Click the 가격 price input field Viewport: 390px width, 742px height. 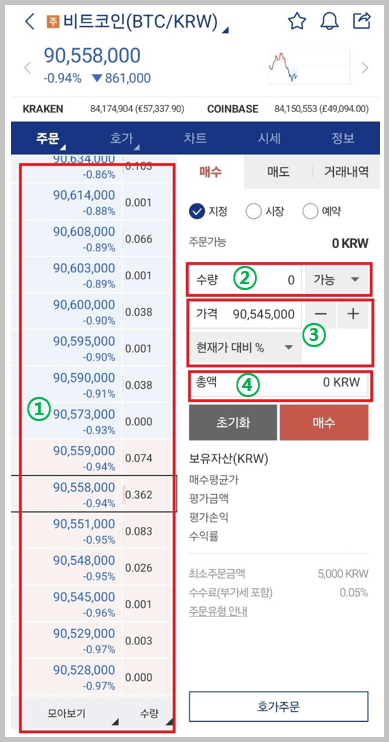245,314
